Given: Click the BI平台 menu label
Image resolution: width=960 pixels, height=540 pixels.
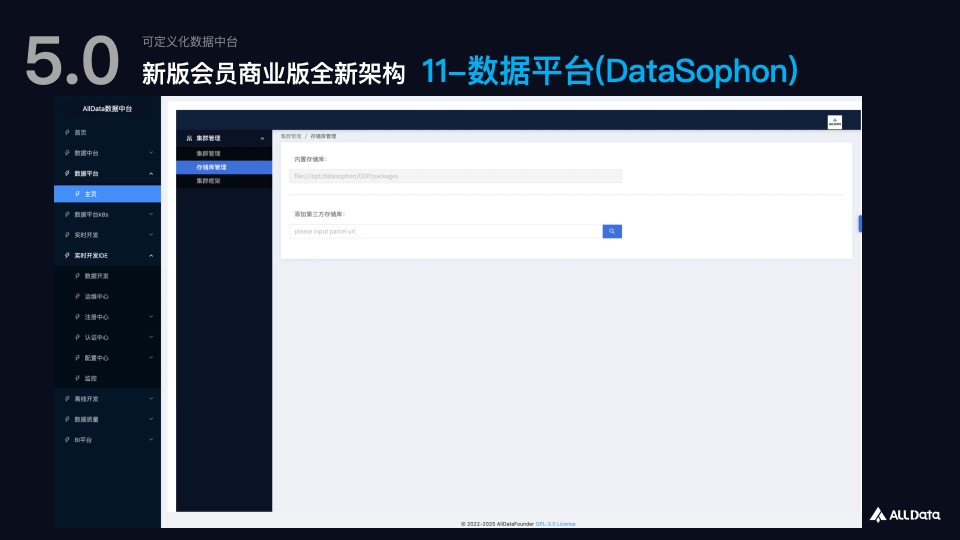Looking at the screenshot, I should tap(83, 440).
